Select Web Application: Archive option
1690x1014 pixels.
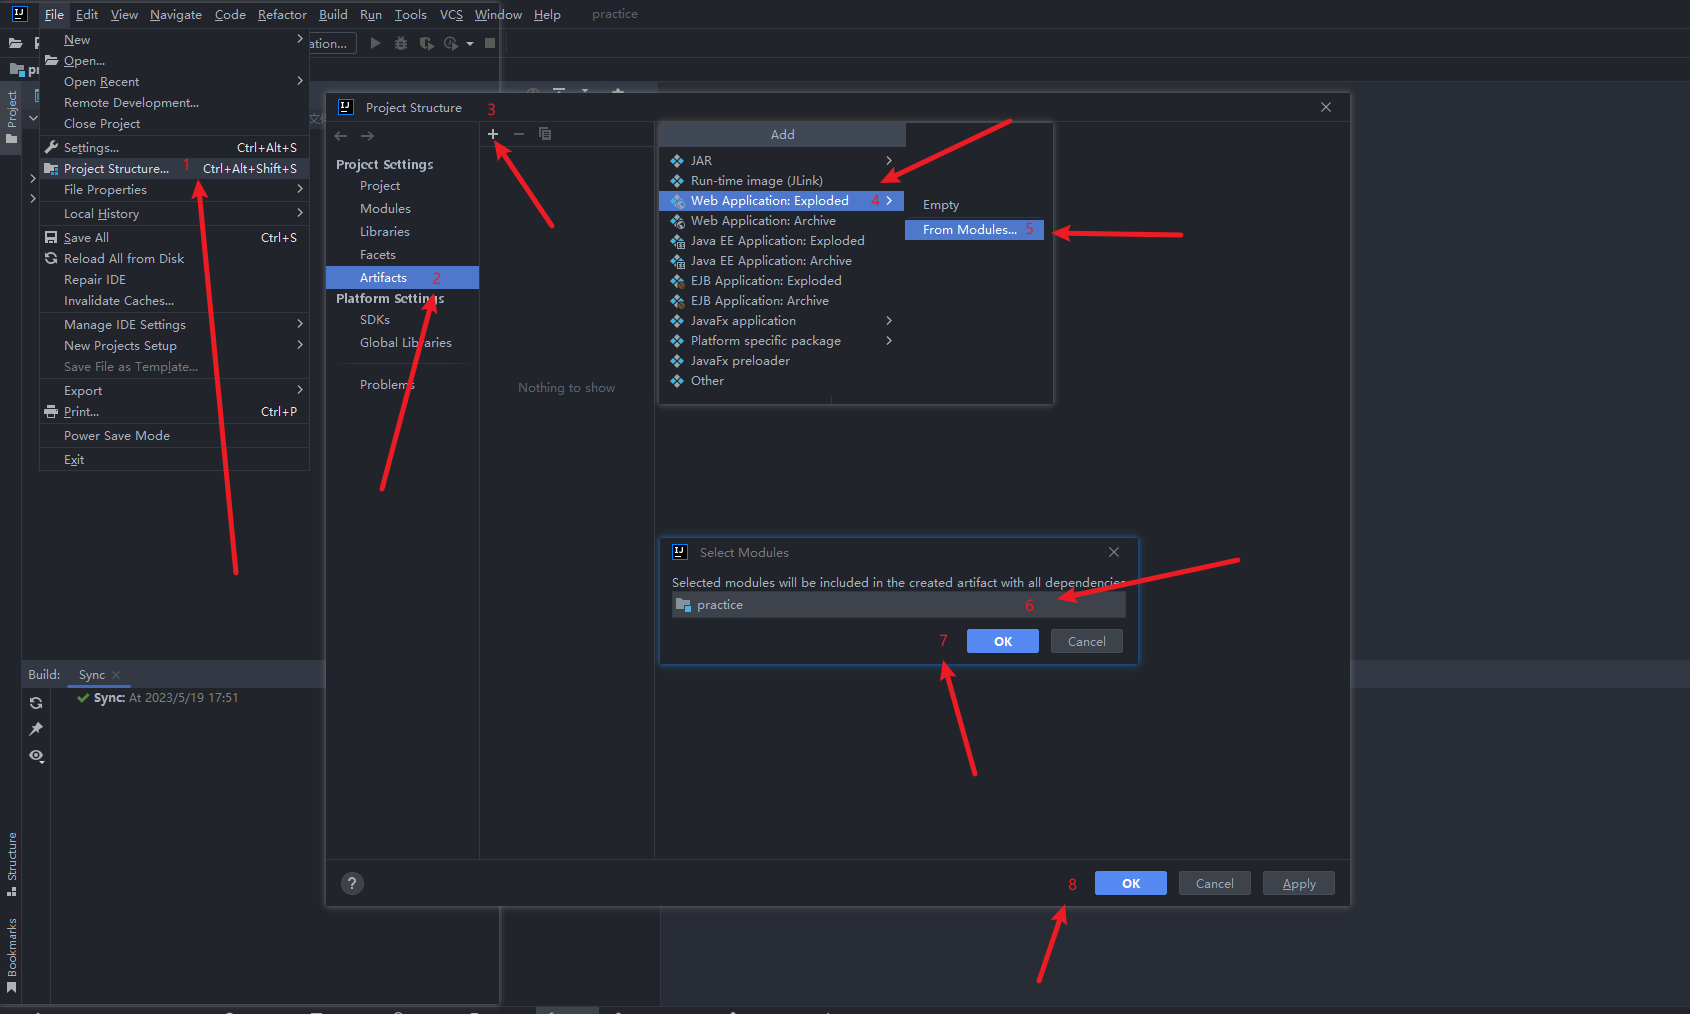(763, 221)
